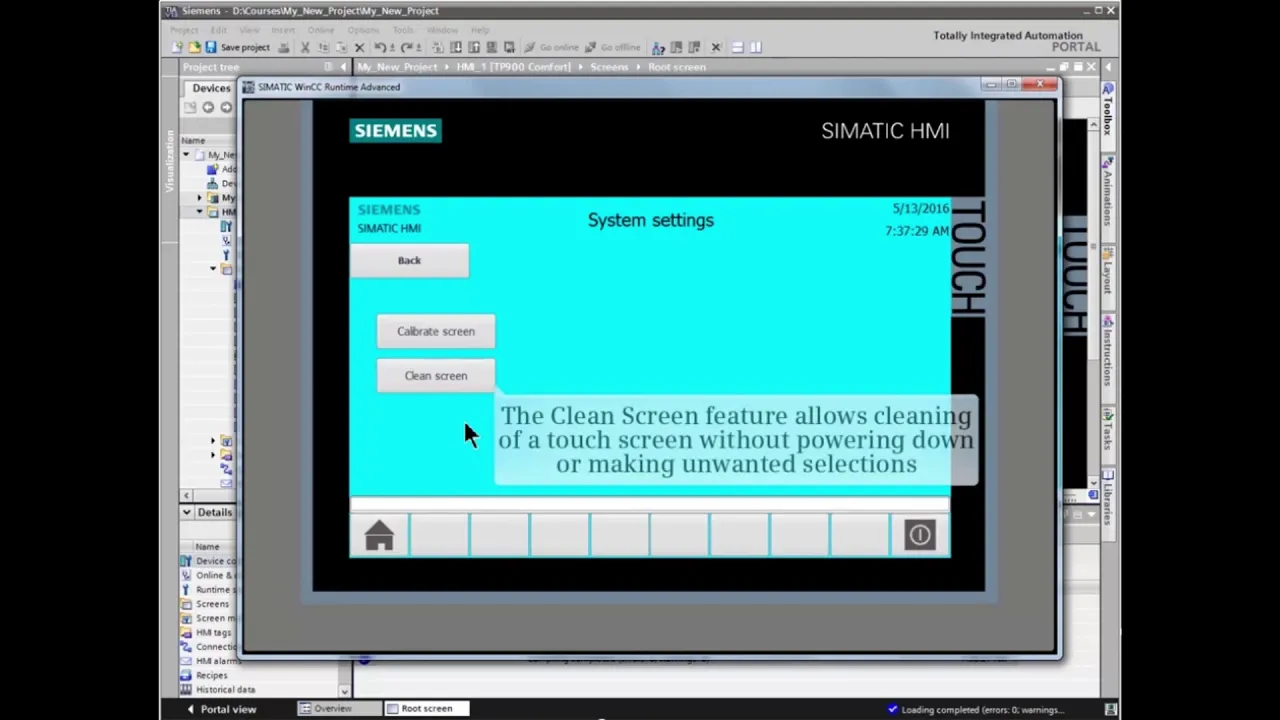The image size is (1280, 720).
Task: Click Recipes in Details view list
Action: click(x=211, y=675)
